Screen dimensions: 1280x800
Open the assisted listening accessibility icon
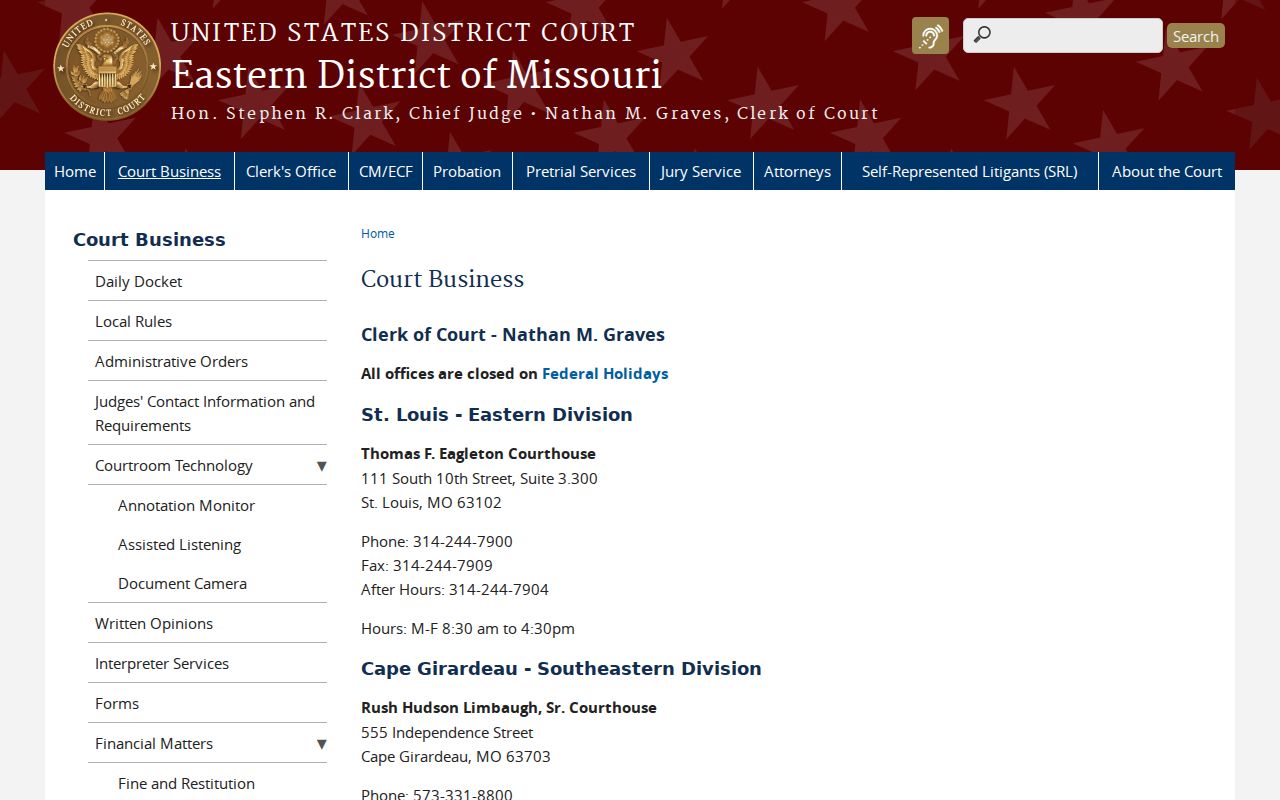(930, 36)
